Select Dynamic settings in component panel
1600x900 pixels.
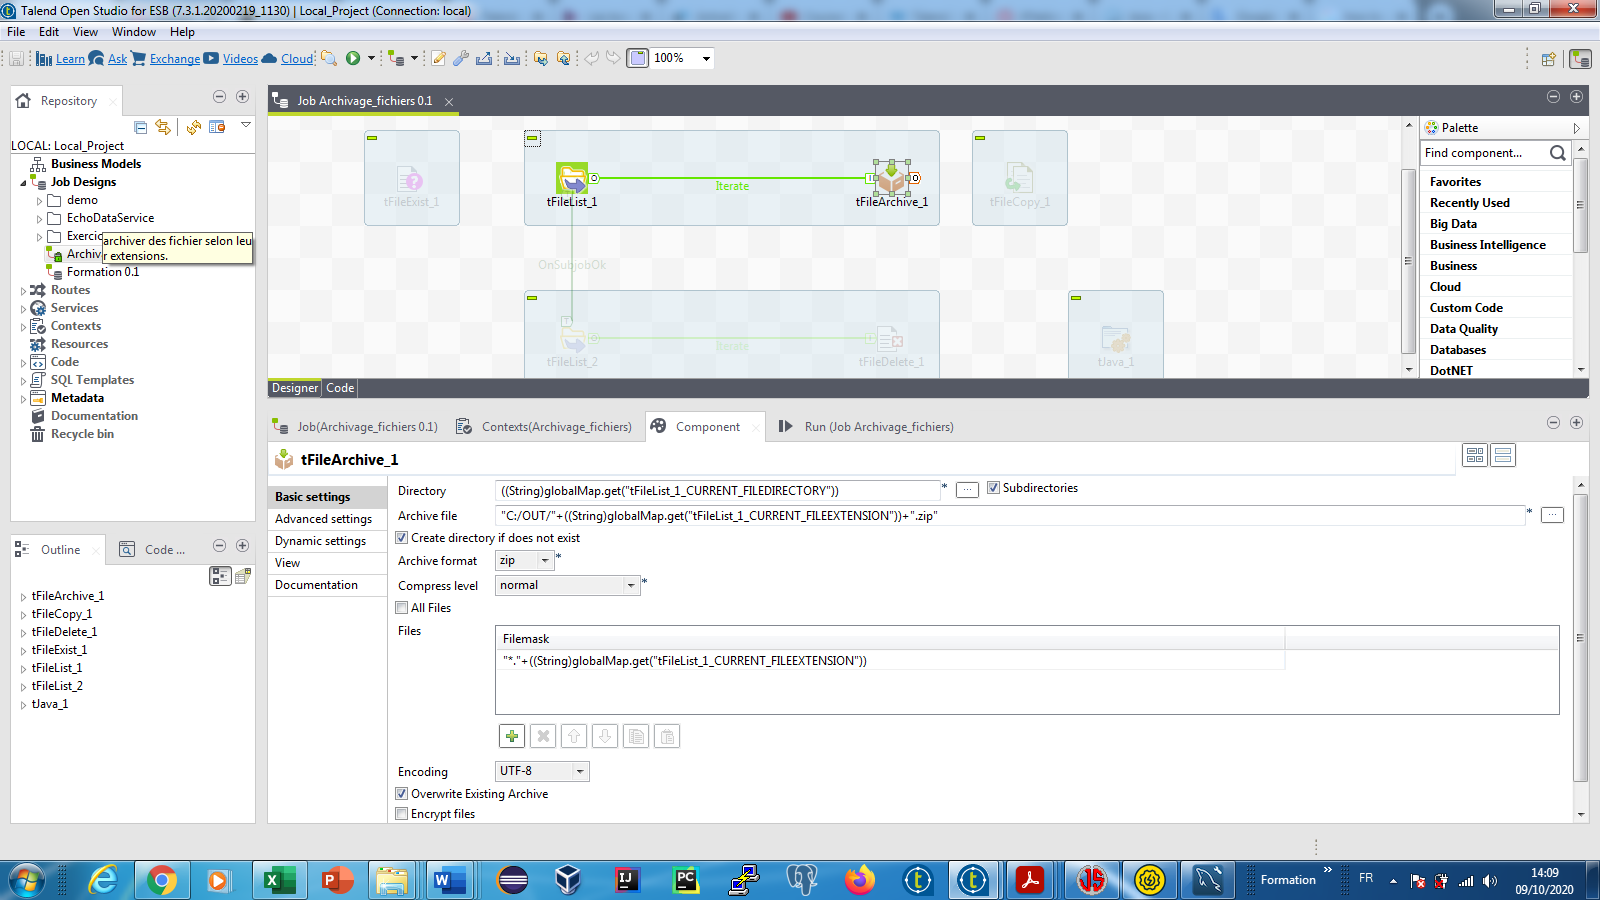[320, 541]
